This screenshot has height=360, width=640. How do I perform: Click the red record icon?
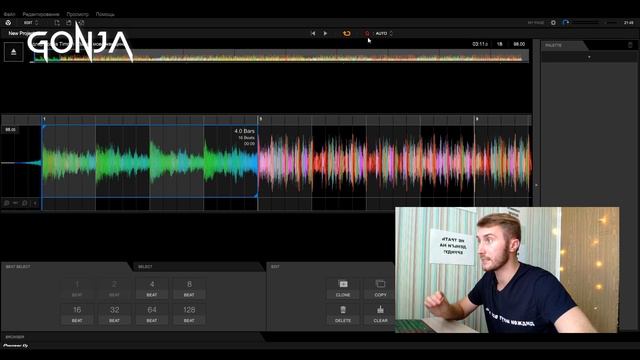(x=367, y=33)
